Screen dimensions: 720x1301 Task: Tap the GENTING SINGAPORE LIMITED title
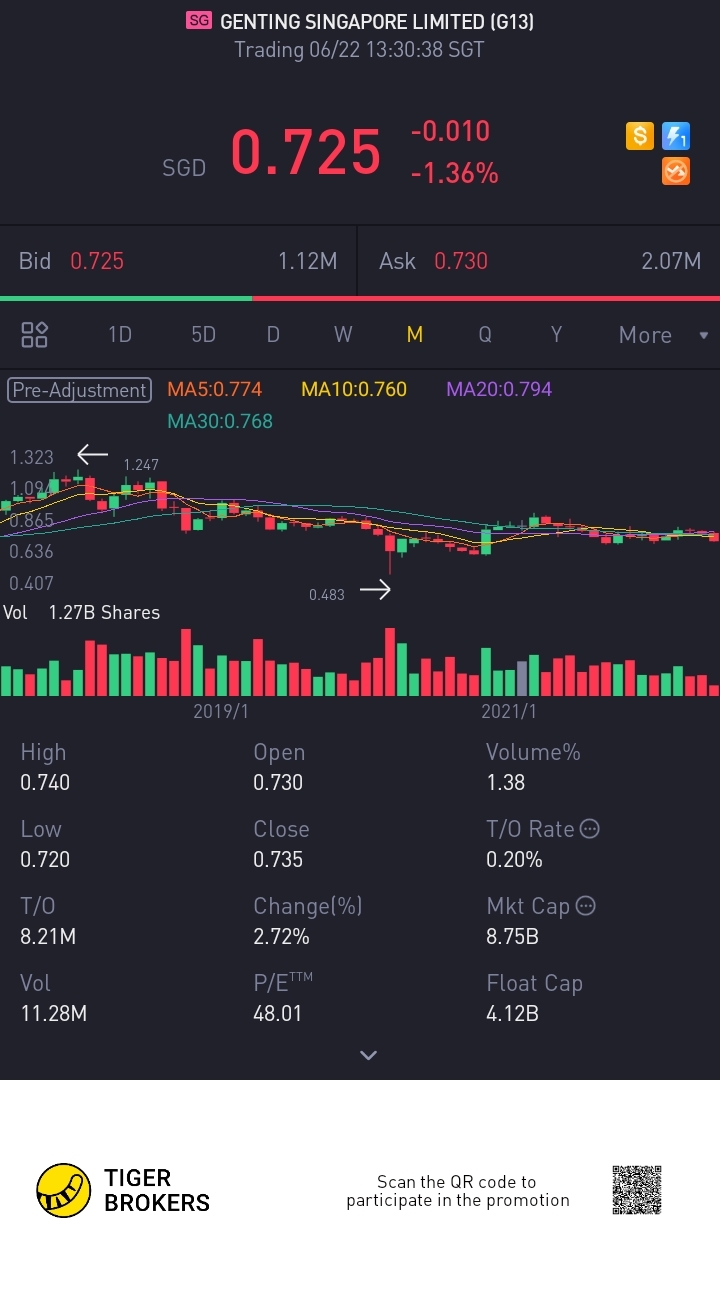377,21
